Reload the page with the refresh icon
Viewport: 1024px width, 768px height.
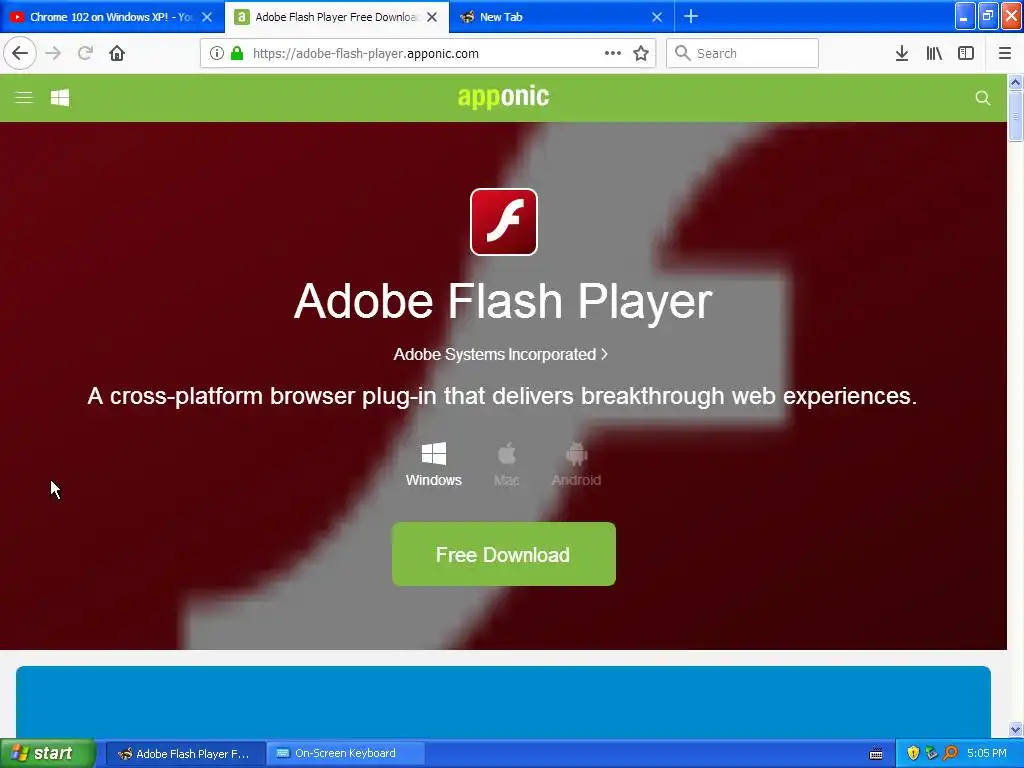click(85, 53)
